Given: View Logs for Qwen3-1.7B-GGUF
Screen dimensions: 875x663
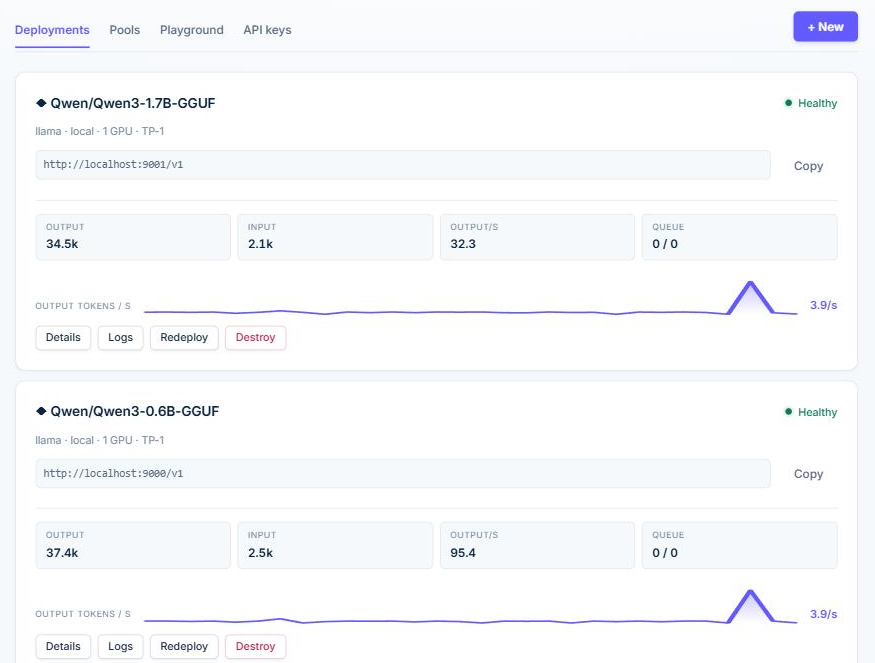Looking at the screenshot, I should point(120,338).
